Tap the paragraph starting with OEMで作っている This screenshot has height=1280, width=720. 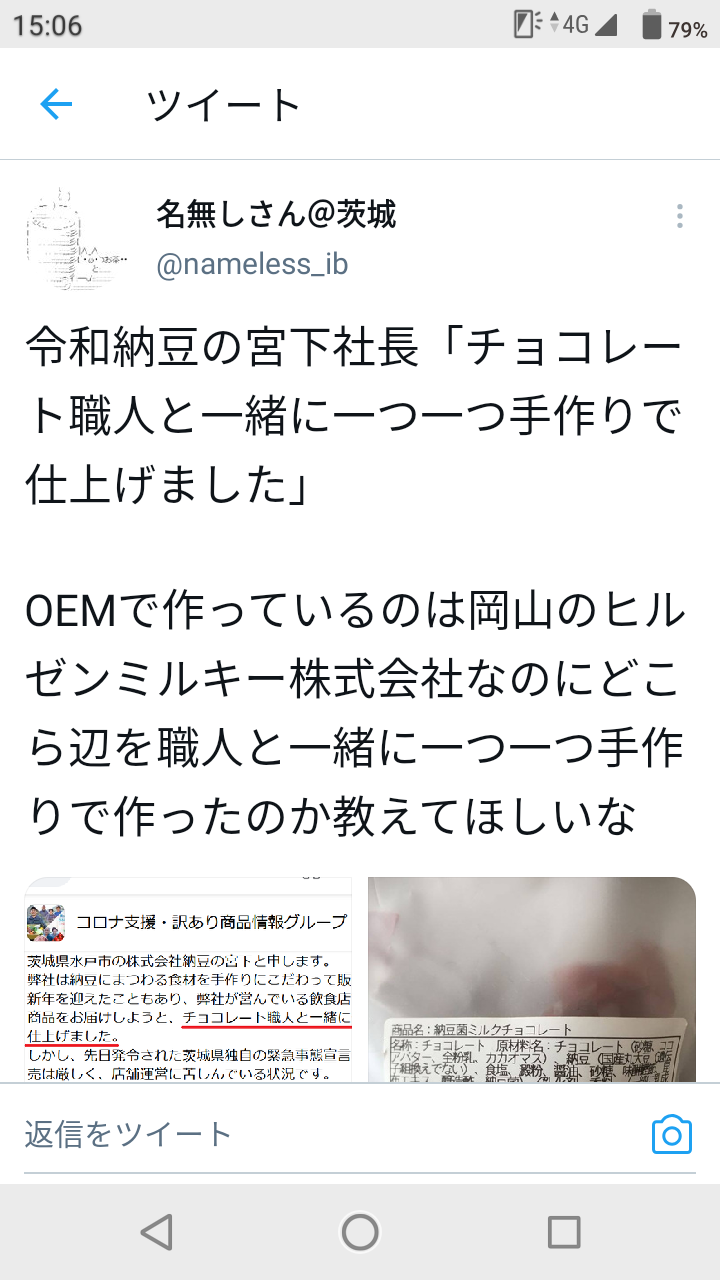click(354, 714)
